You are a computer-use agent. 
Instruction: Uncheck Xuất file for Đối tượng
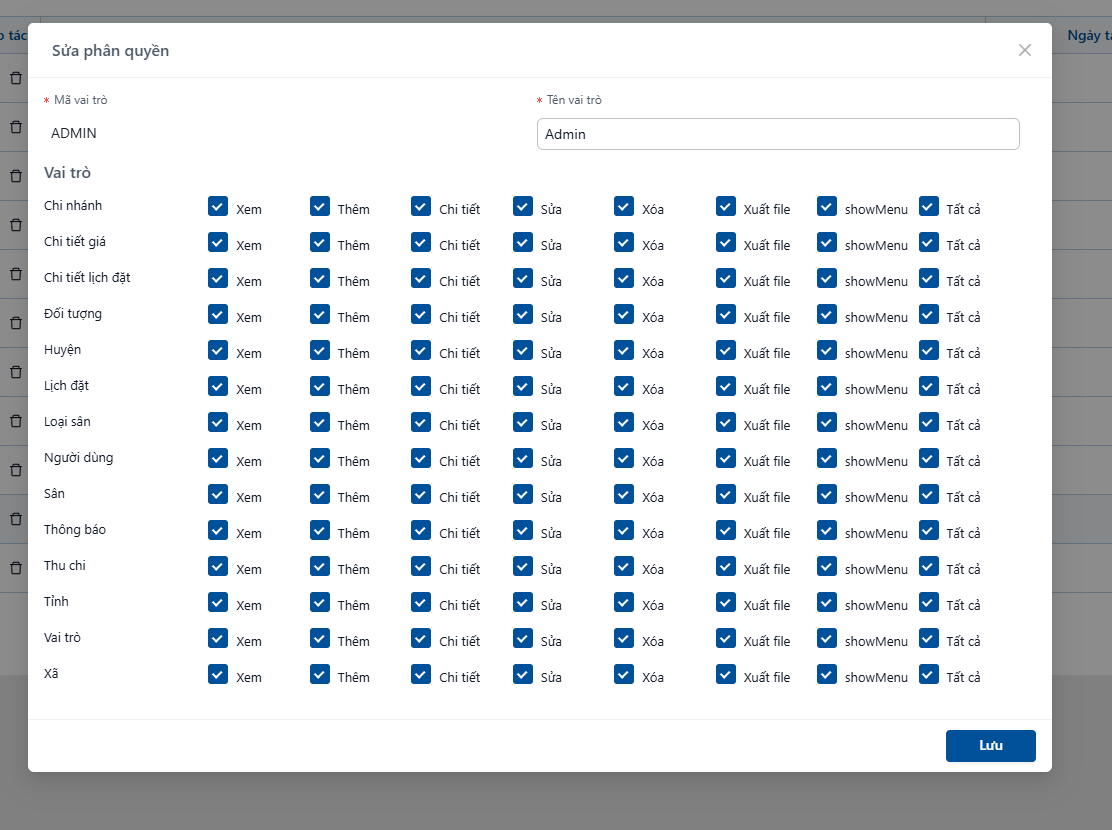pyautogui.click(x=725, y=314)
